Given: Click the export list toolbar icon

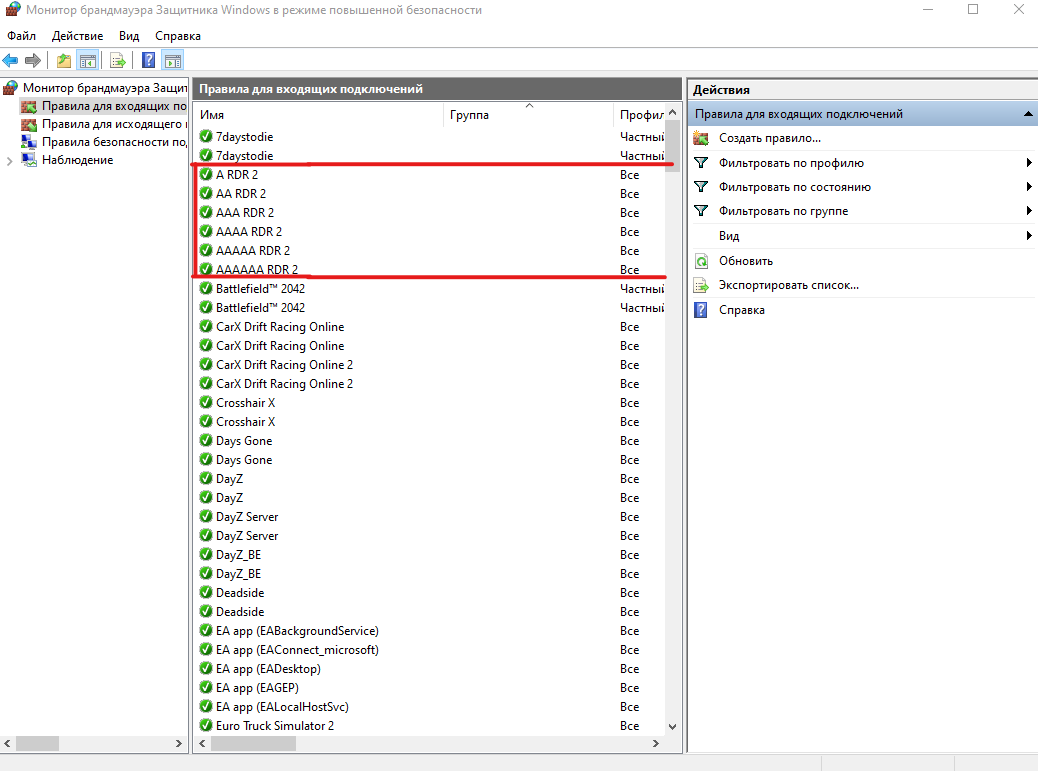Looking at the screenshot, I should click(x=118, y=61).
